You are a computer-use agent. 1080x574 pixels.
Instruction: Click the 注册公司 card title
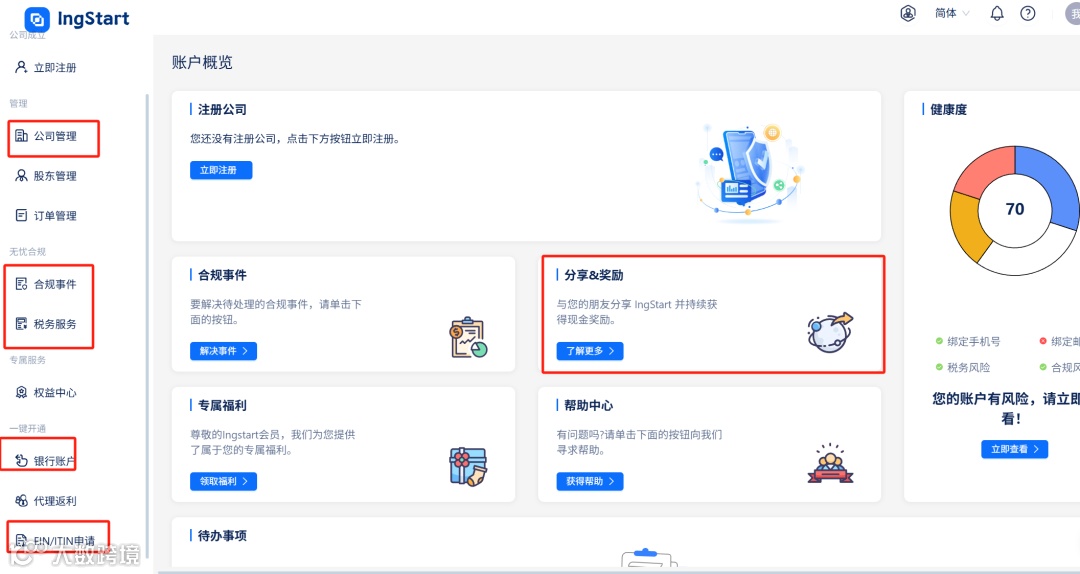pyautogui.click(x=222, y=110)
